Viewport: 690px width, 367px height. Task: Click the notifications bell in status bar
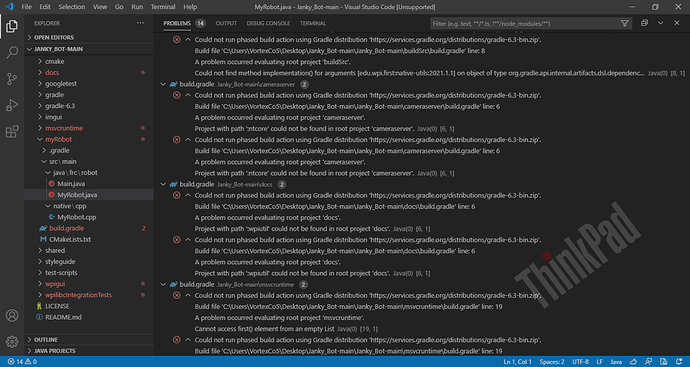pos(679,362)
